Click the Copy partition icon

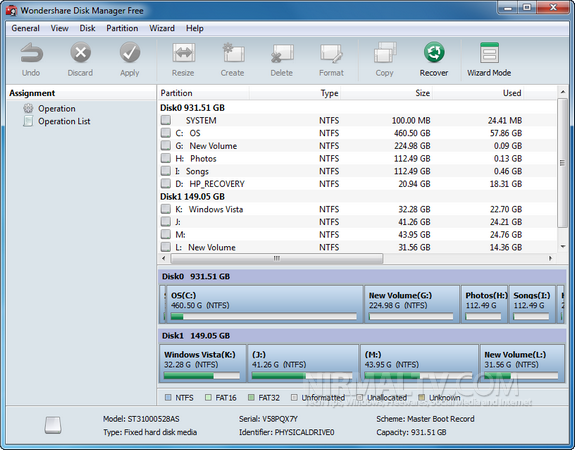[x=385, y=53]
